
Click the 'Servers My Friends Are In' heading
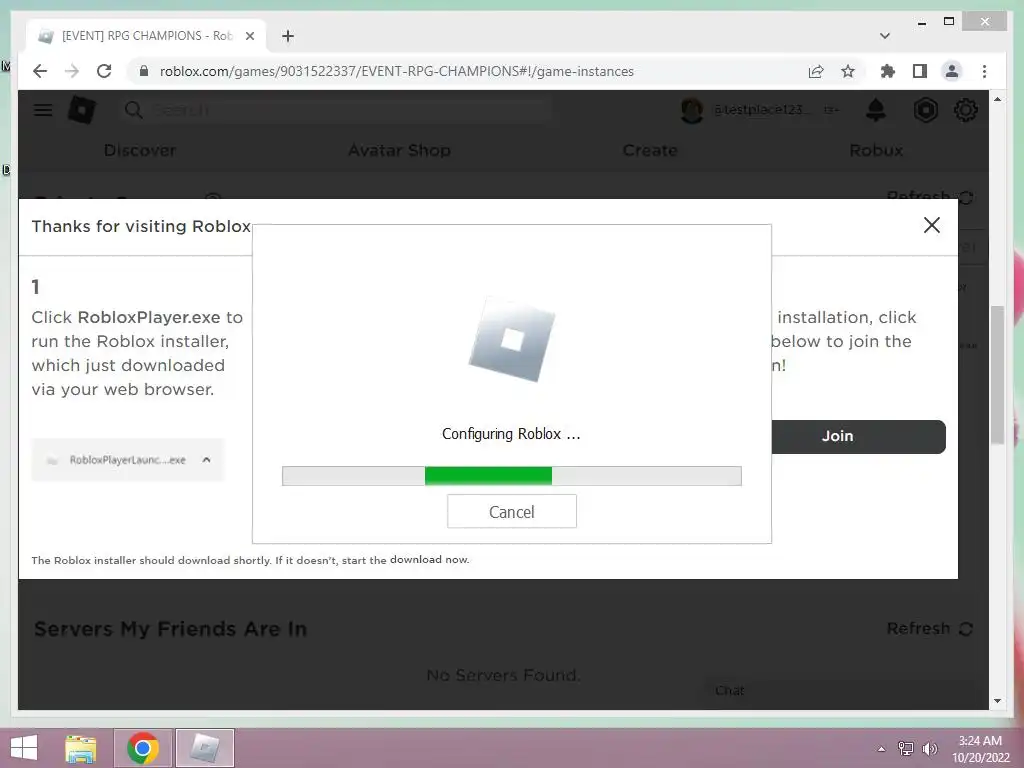click(x=170, y=629)
